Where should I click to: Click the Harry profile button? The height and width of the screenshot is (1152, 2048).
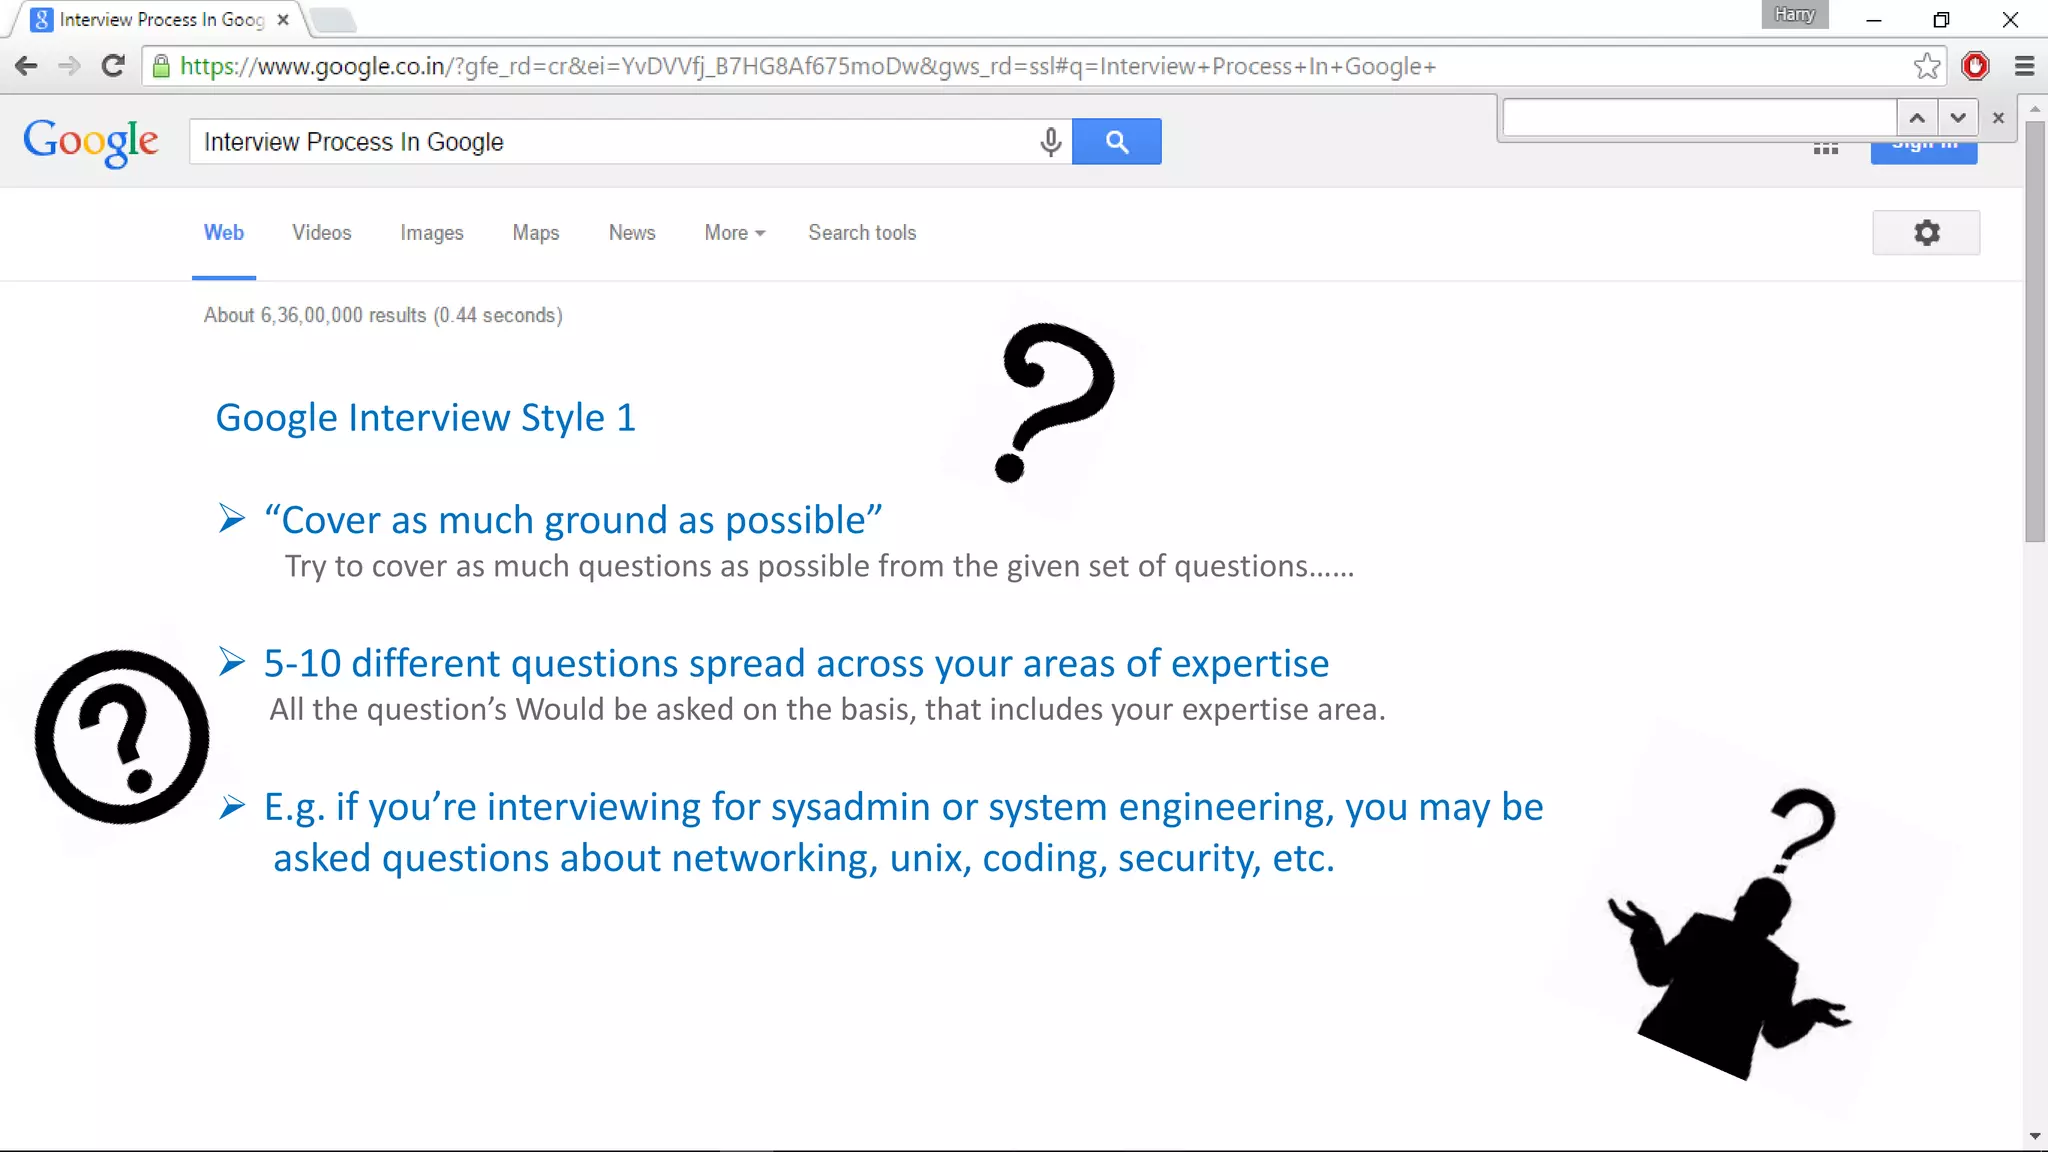[1795, 15]
